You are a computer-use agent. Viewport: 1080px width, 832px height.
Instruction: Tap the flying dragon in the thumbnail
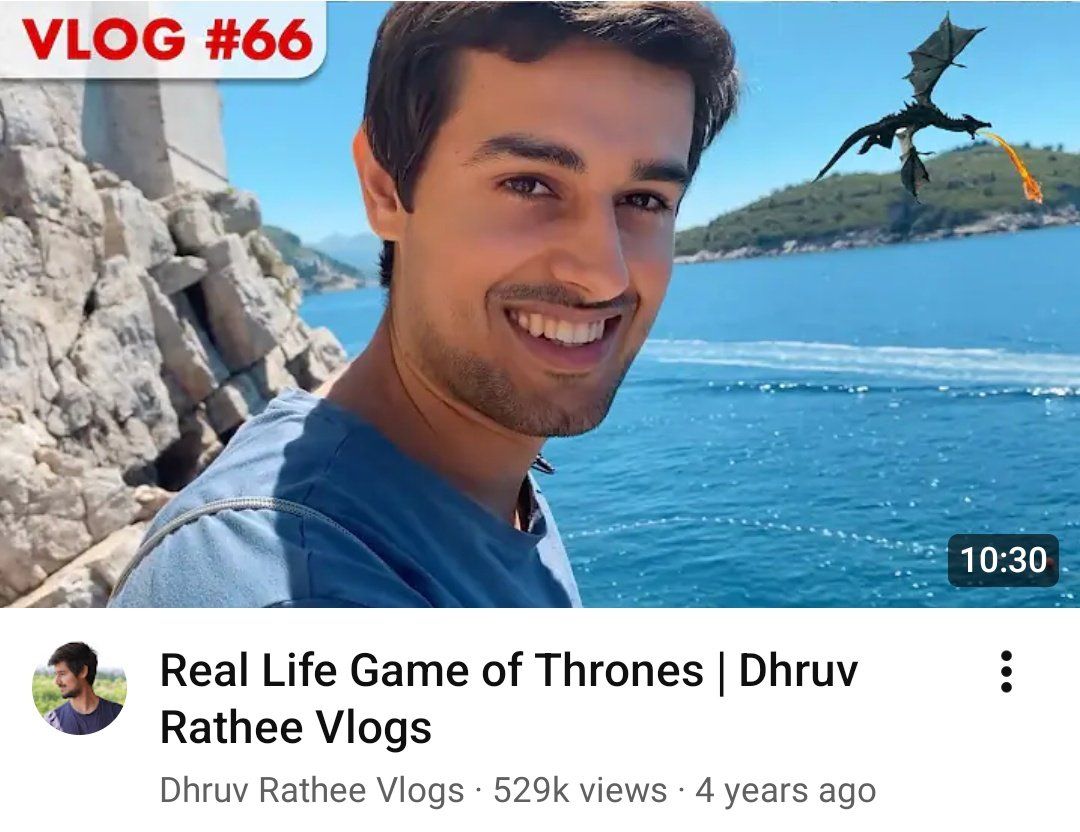[909, 110]
